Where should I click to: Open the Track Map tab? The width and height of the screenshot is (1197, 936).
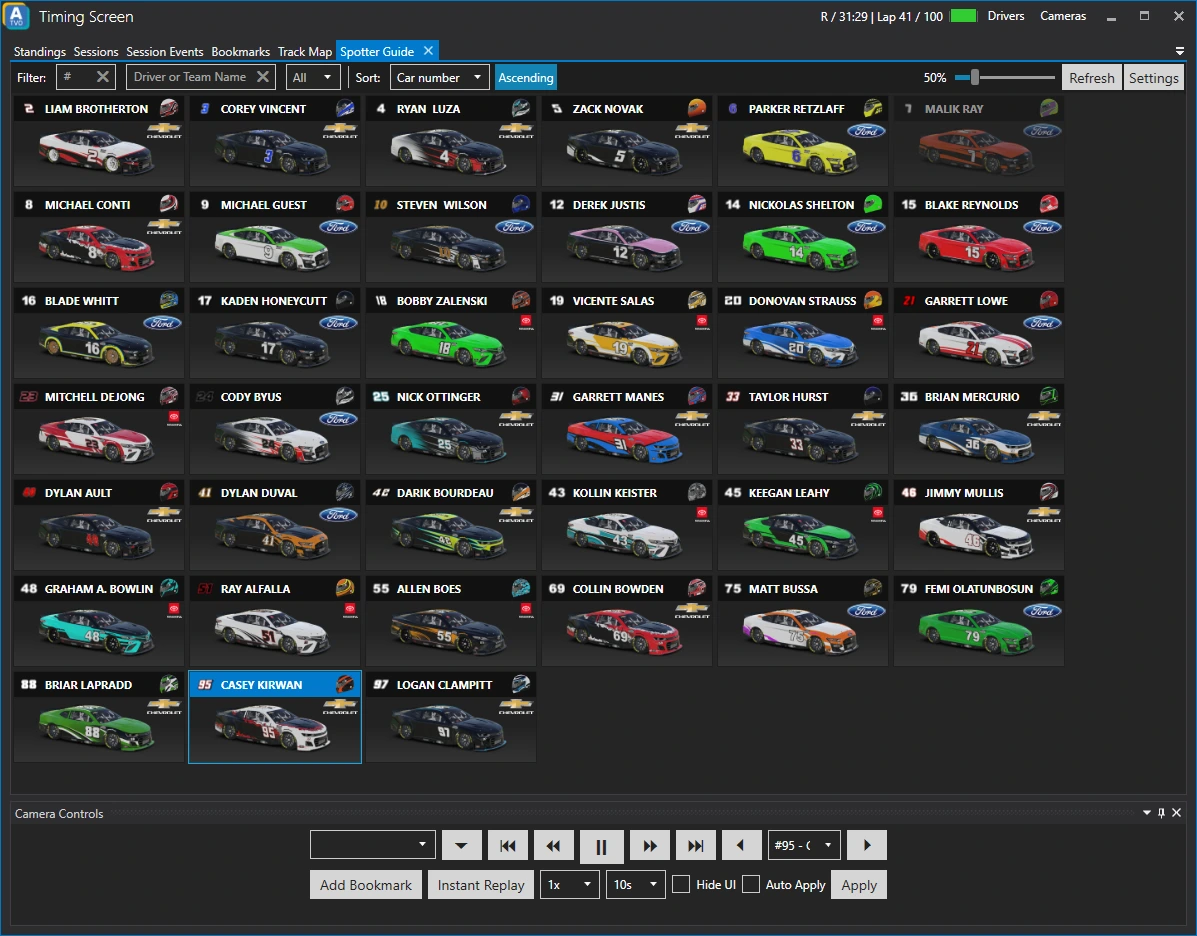[x=305, y=51]
